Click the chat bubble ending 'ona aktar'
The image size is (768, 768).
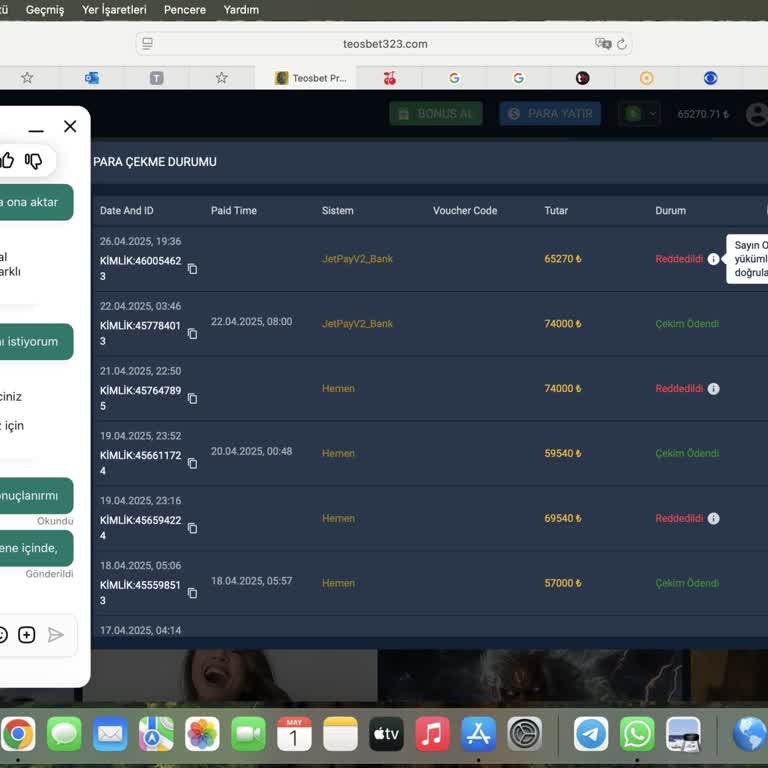coord(37,202)
